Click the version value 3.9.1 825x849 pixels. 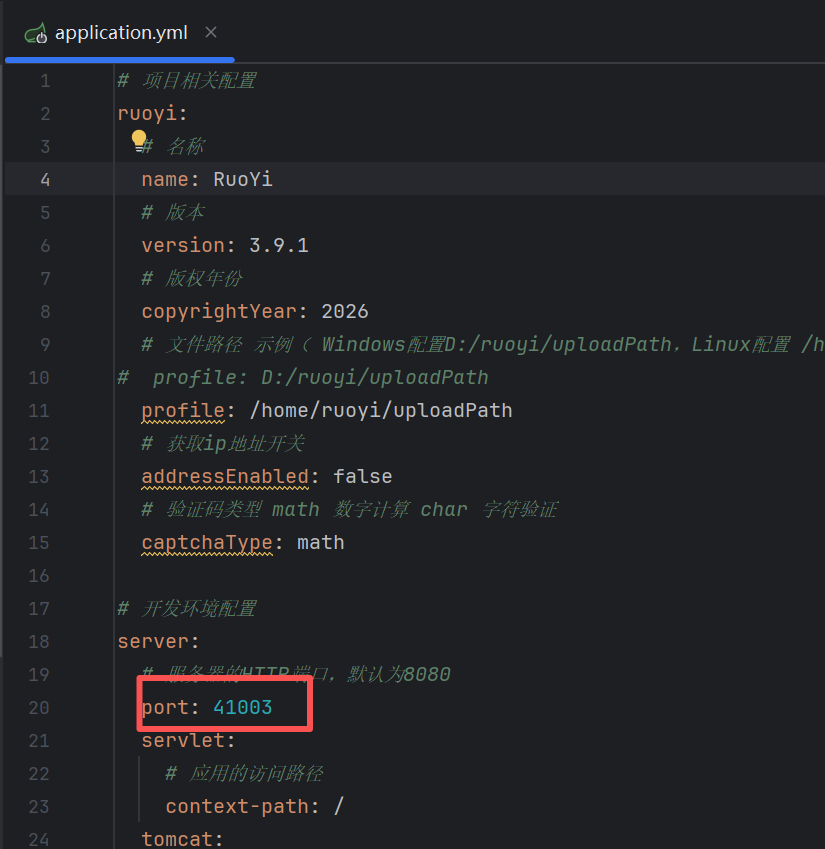click(x=279, y=246)
